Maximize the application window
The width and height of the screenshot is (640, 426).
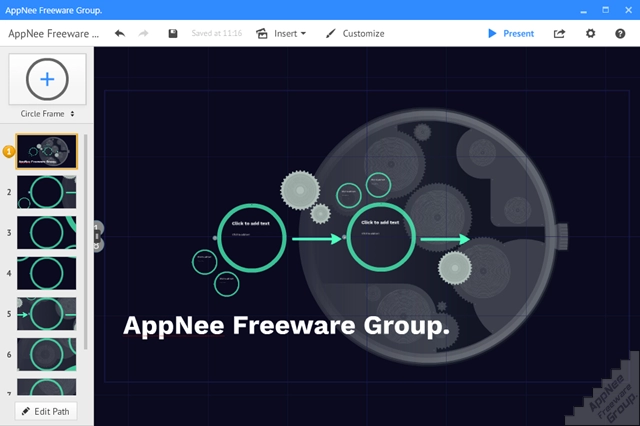tap(606, 10)
